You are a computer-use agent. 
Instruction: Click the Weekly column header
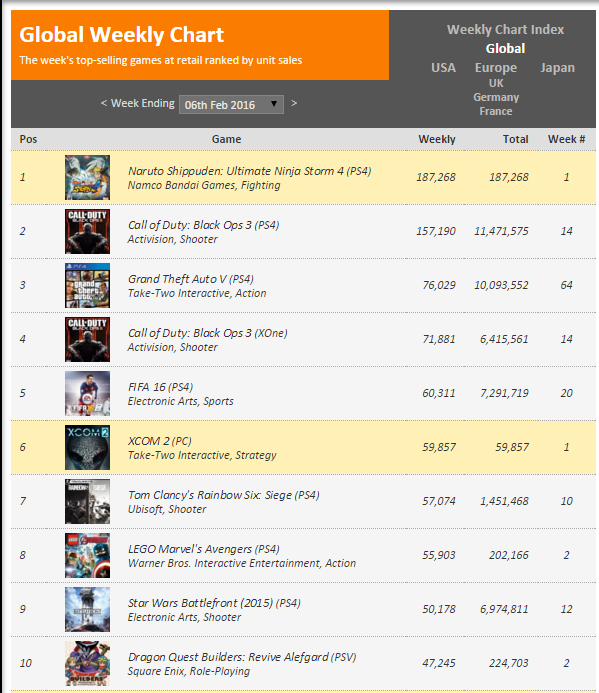pos(437,139)
